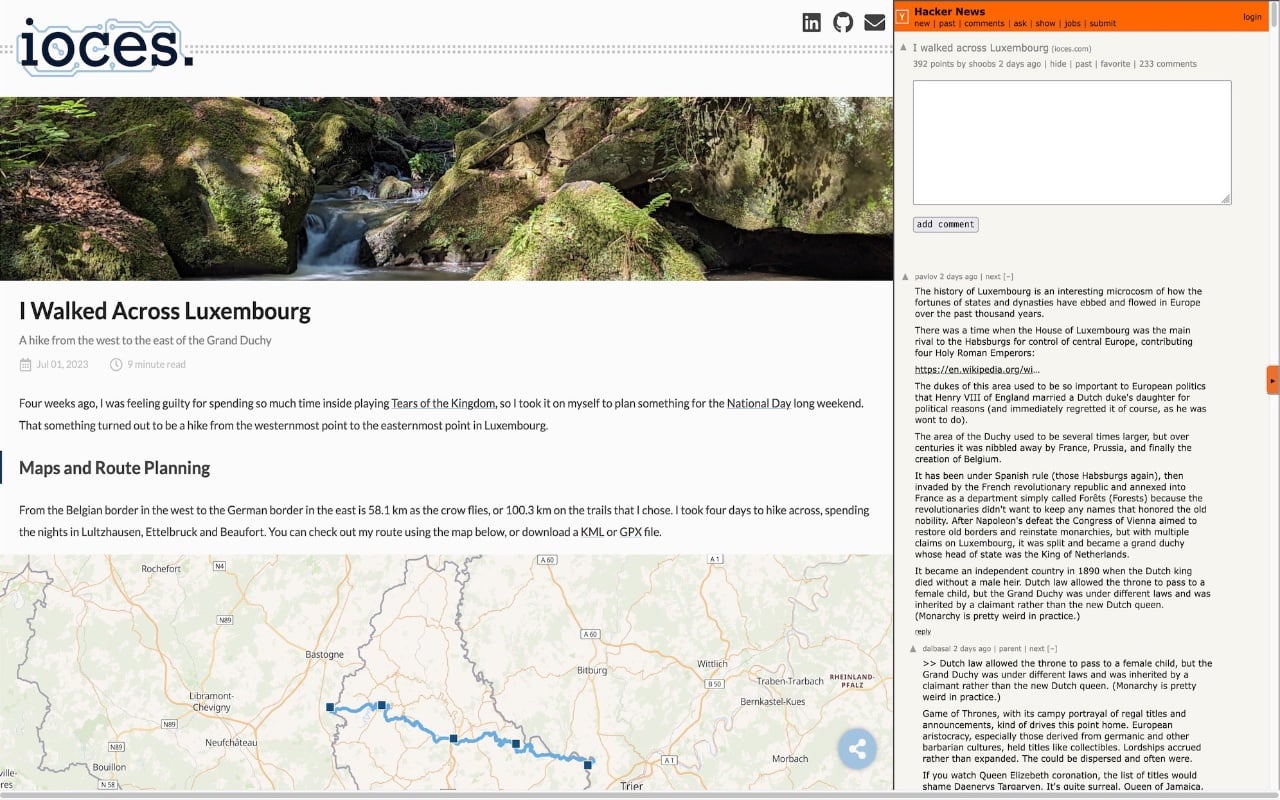Open 'comments' in the Hacker News navigation
The height and width of the screenshot is (800, 1280).
(984, 24)
